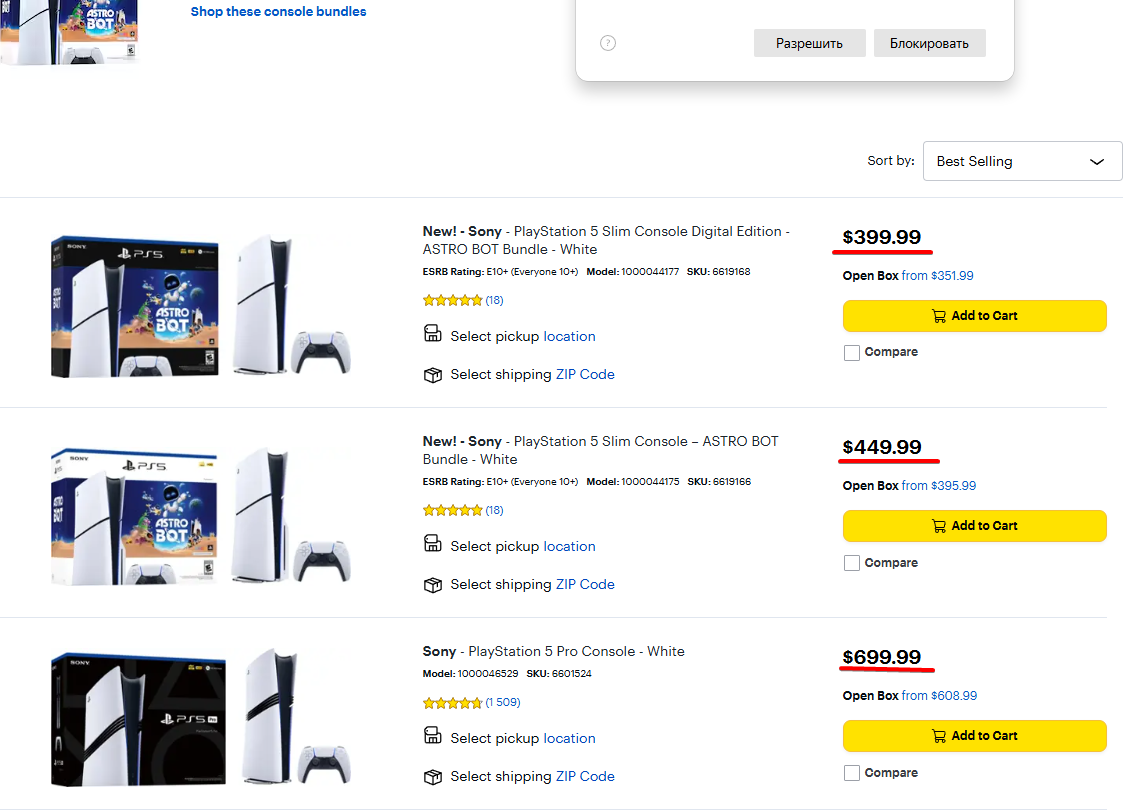Tick Compare box for $449.99 ASTRO BOT Bundle
Image resolution: width=1144 pixels, height=812 pixels.
pyautogui.click(x=852, y=563)
